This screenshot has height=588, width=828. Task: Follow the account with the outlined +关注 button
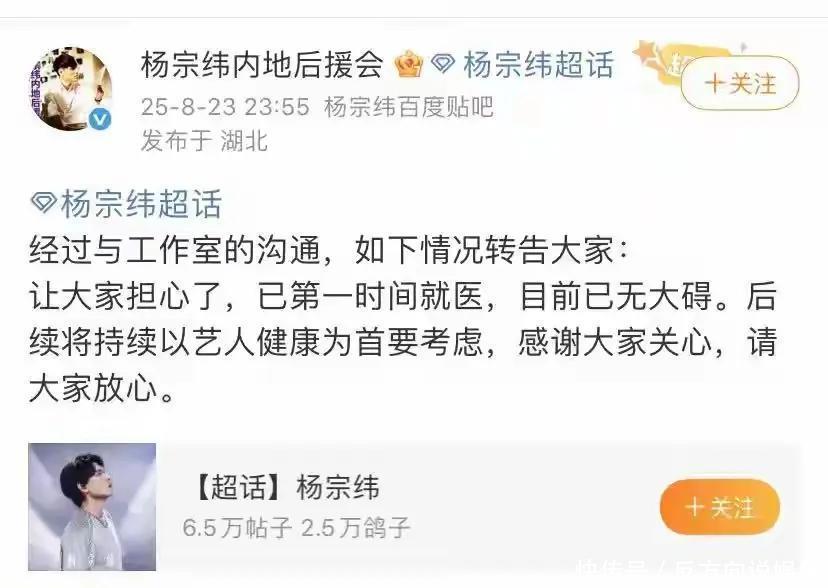point(740,83)
